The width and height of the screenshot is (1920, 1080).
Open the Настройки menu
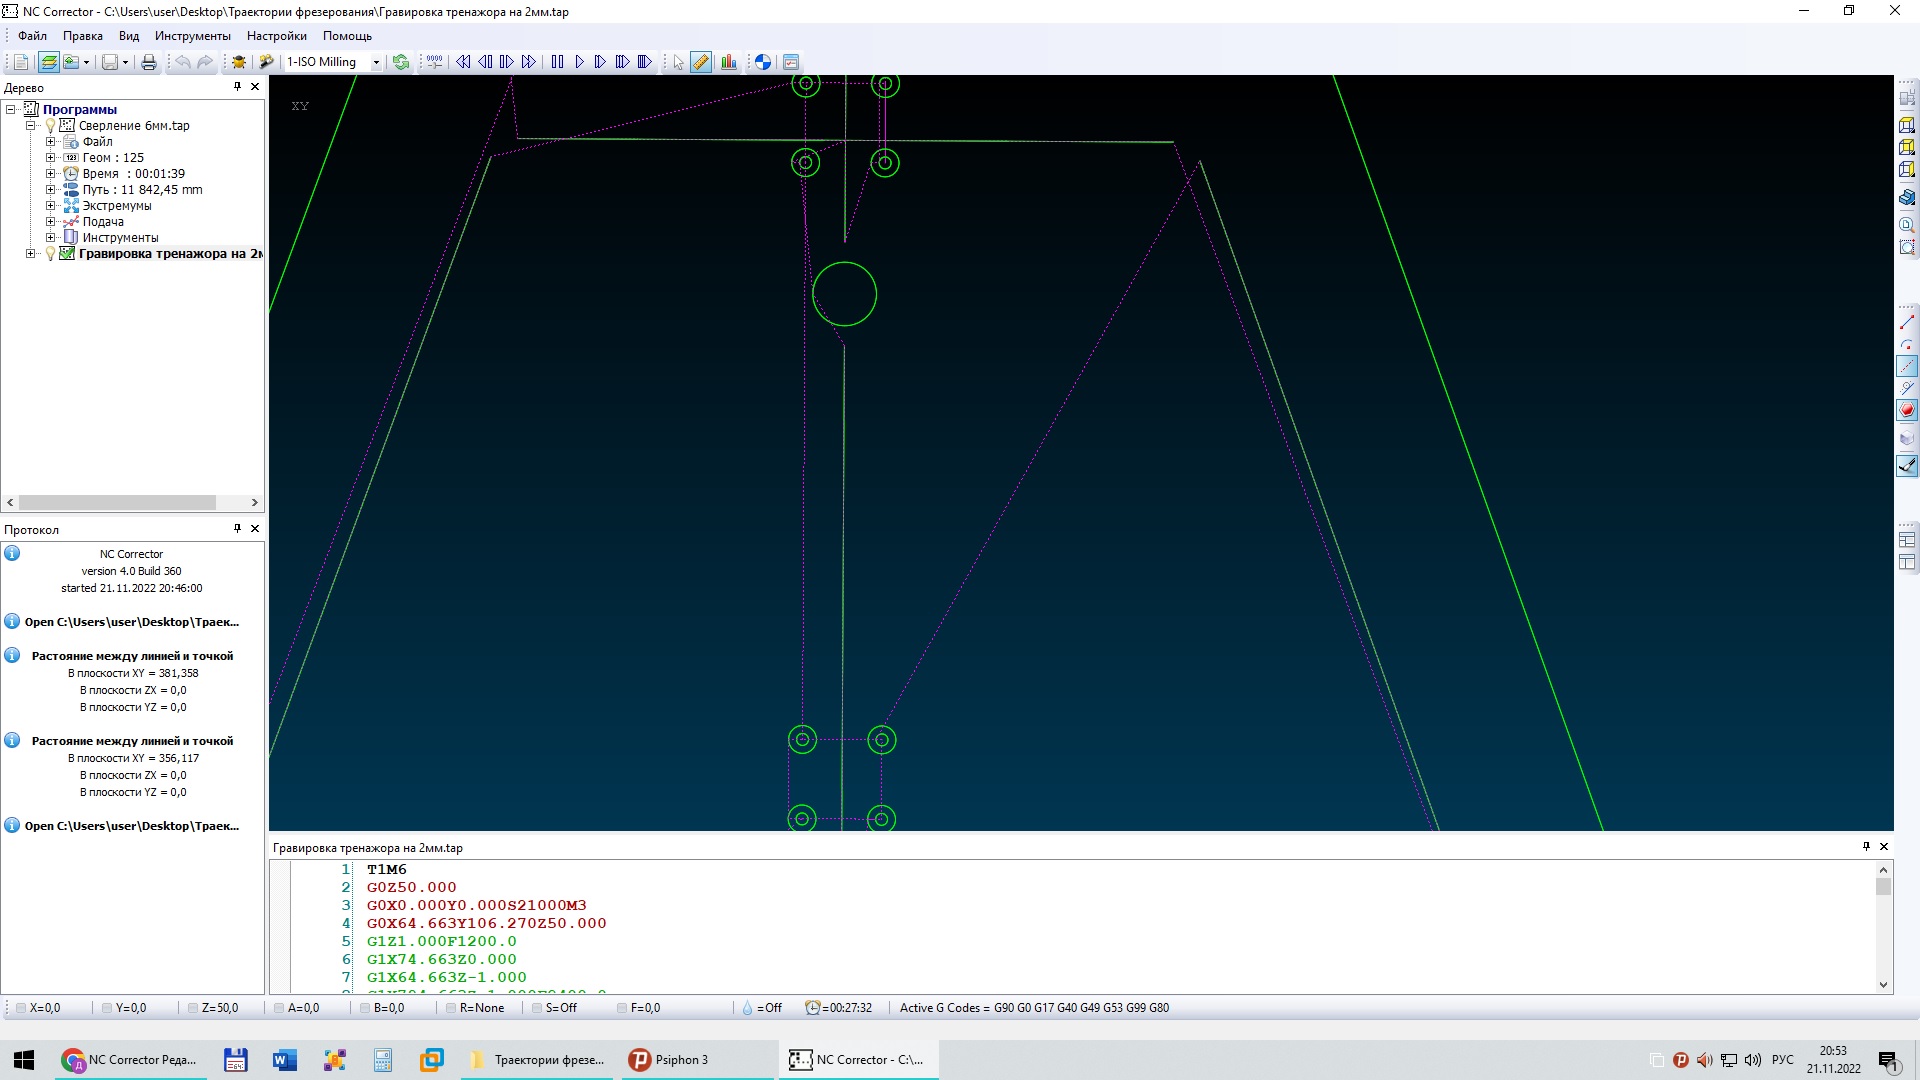(x=276, y=36)
